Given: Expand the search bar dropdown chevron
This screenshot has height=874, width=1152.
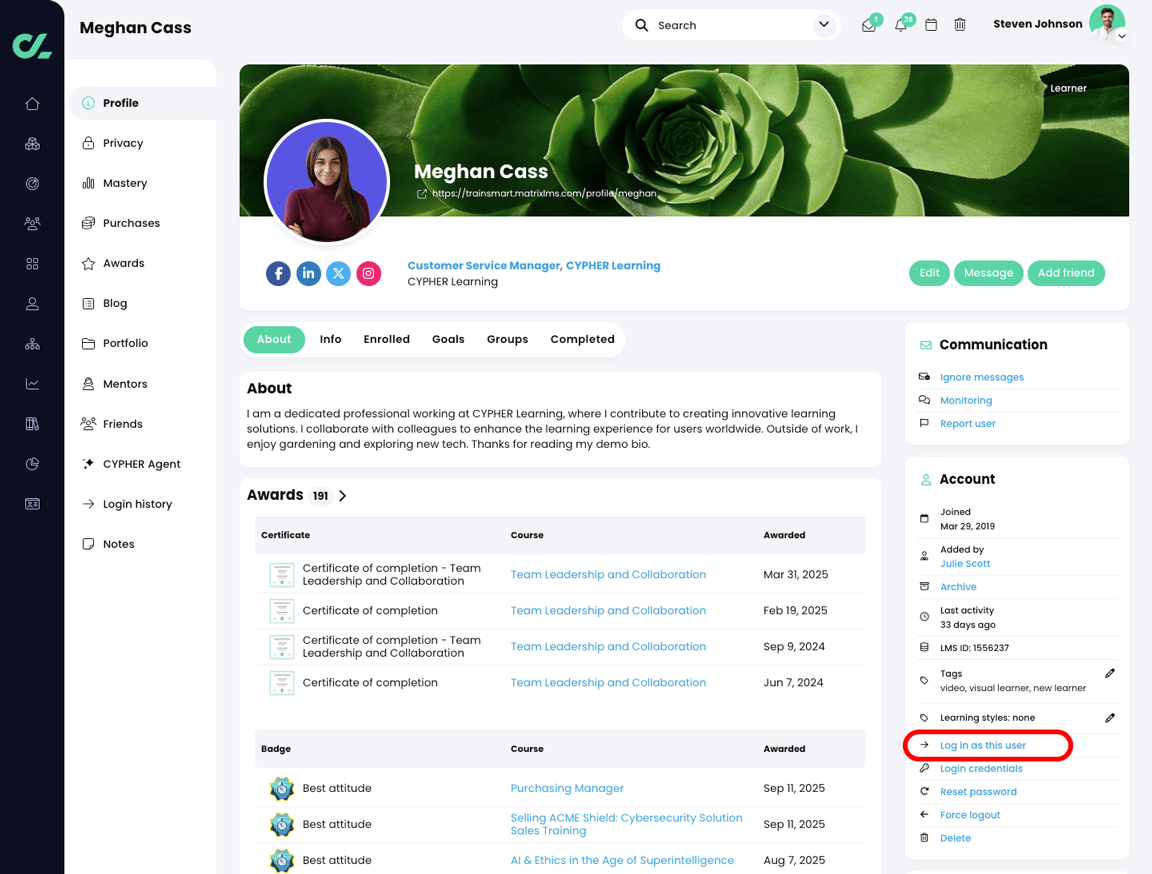Looking at the screenshot, I should (823, 24).
